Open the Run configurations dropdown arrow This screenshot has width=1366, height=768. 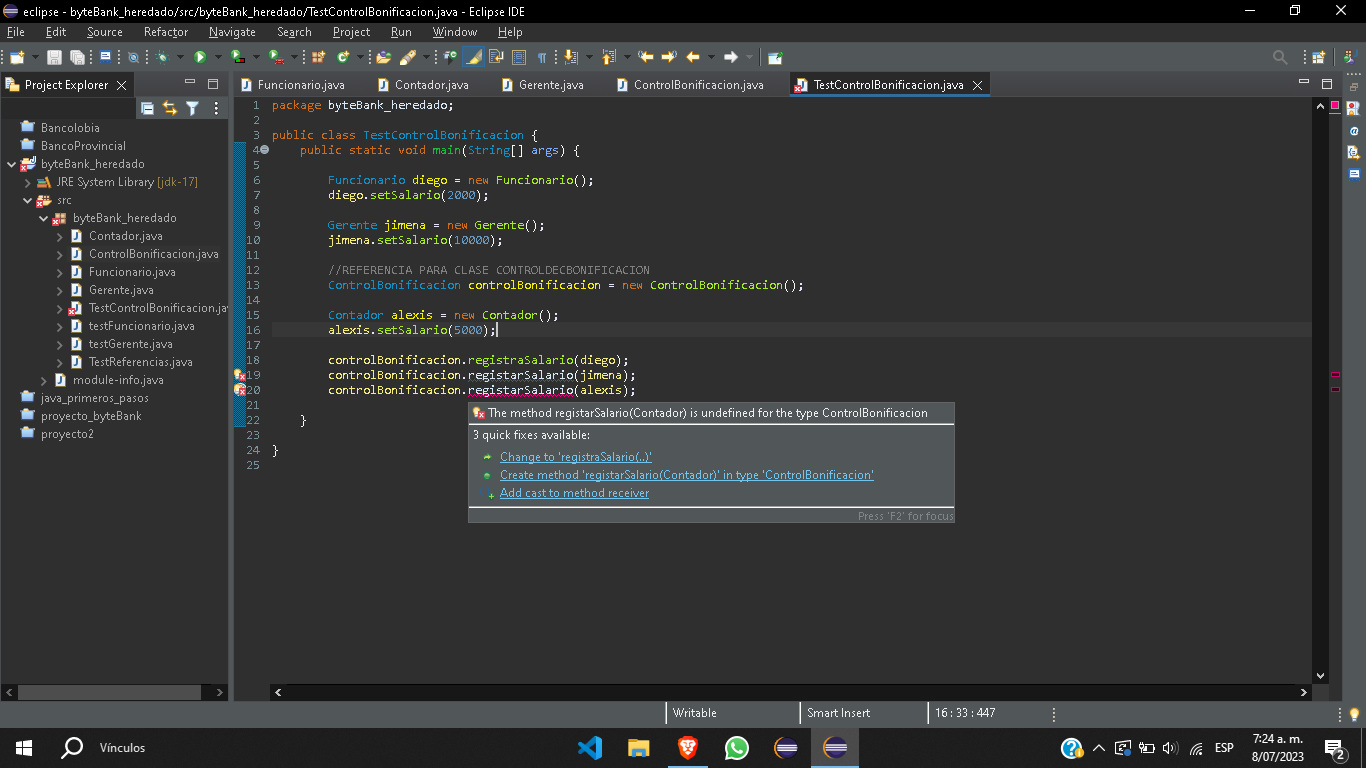(218, 57)
